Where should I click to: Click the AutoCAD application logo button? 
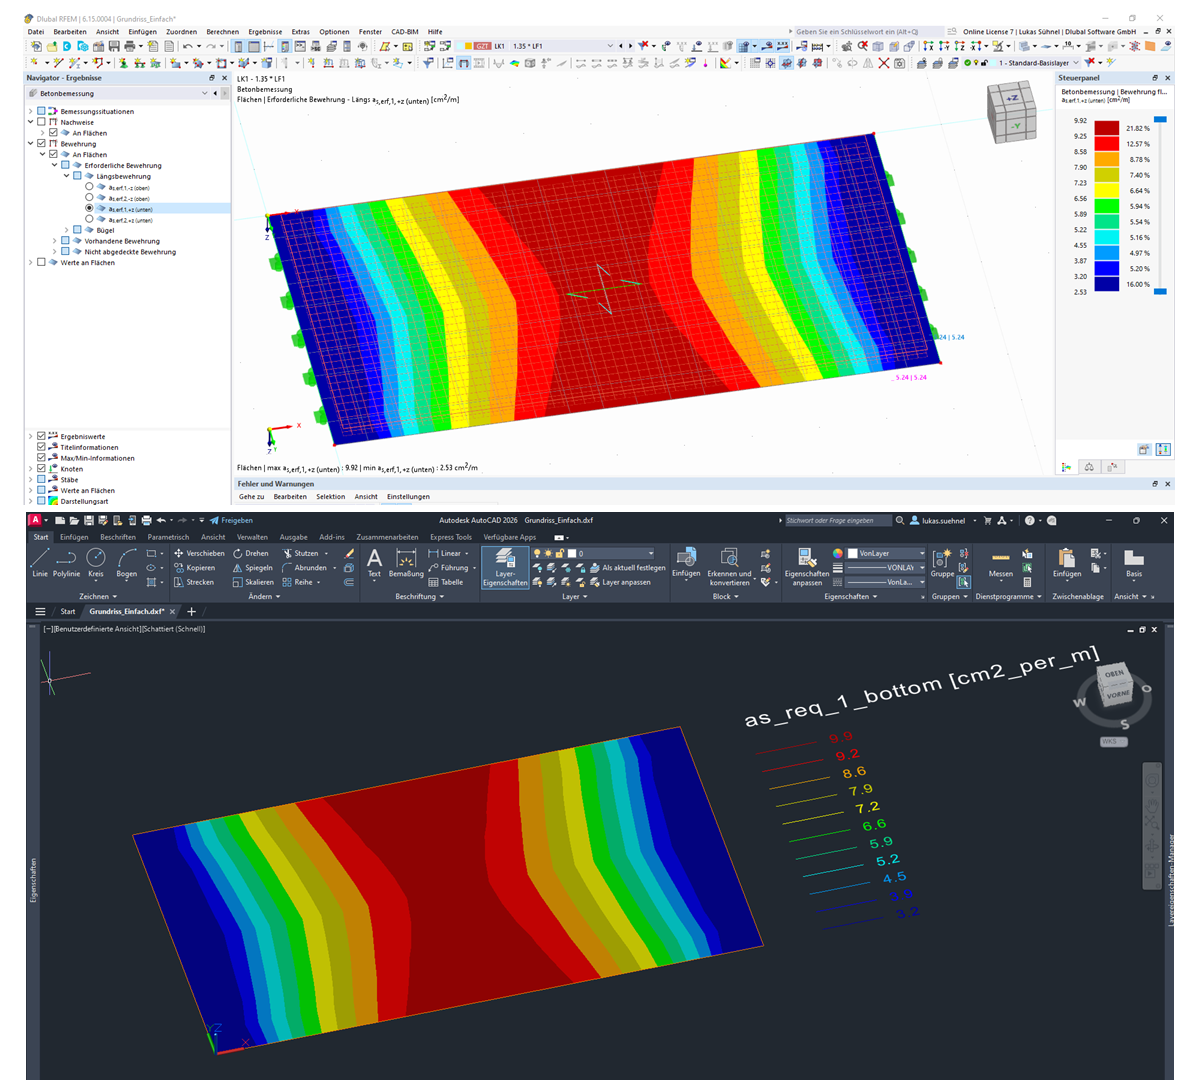pyautogui.click(x=35, y=520)
